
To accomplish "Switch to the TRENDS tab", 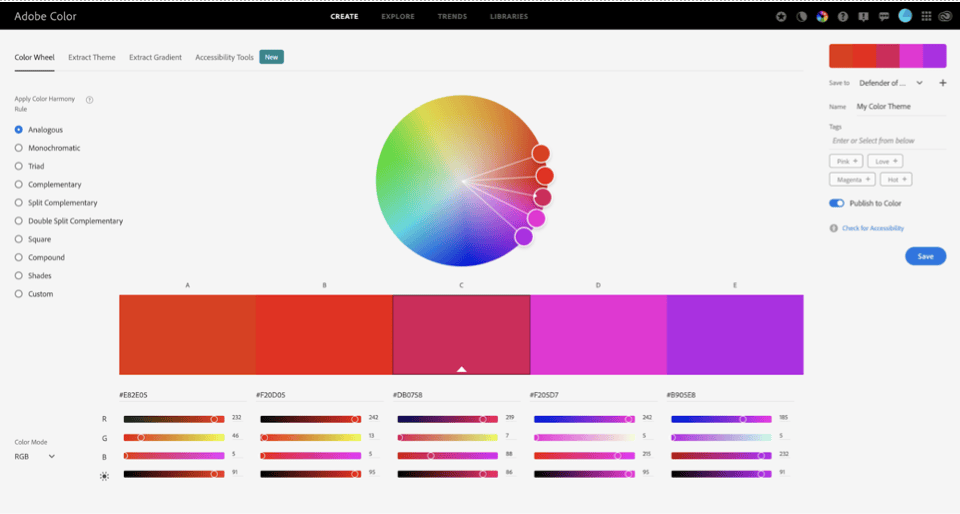I will [452, 17].
